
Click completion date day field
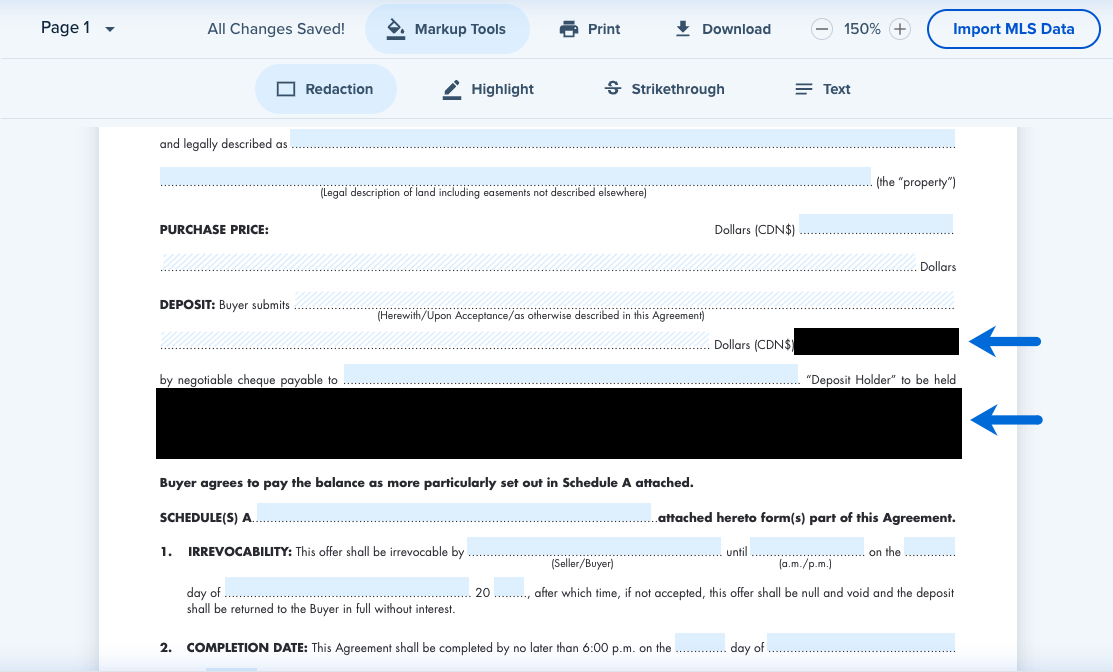700,643
